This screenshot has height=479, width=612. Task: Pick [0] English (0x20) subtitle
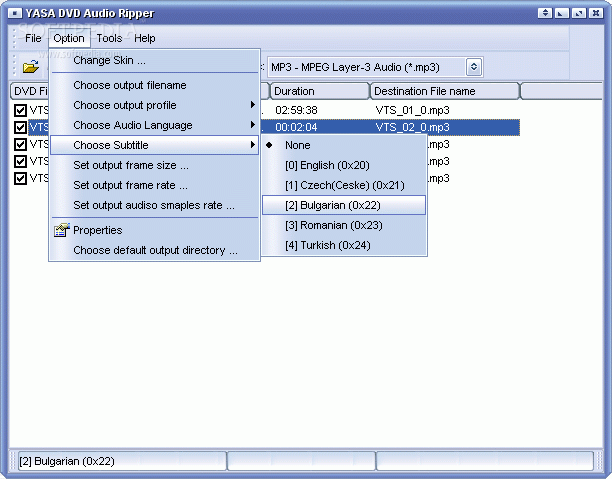click(x=344, y=165)
